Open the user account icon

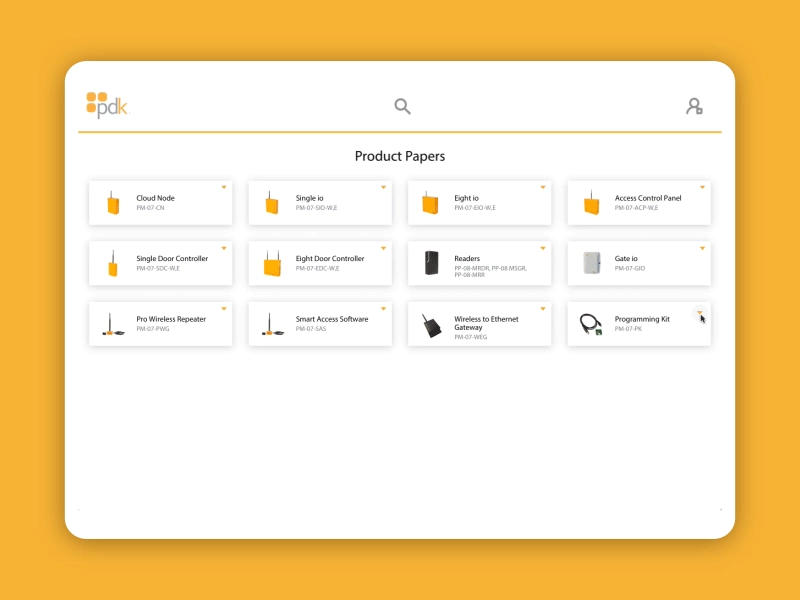point(694,106)
